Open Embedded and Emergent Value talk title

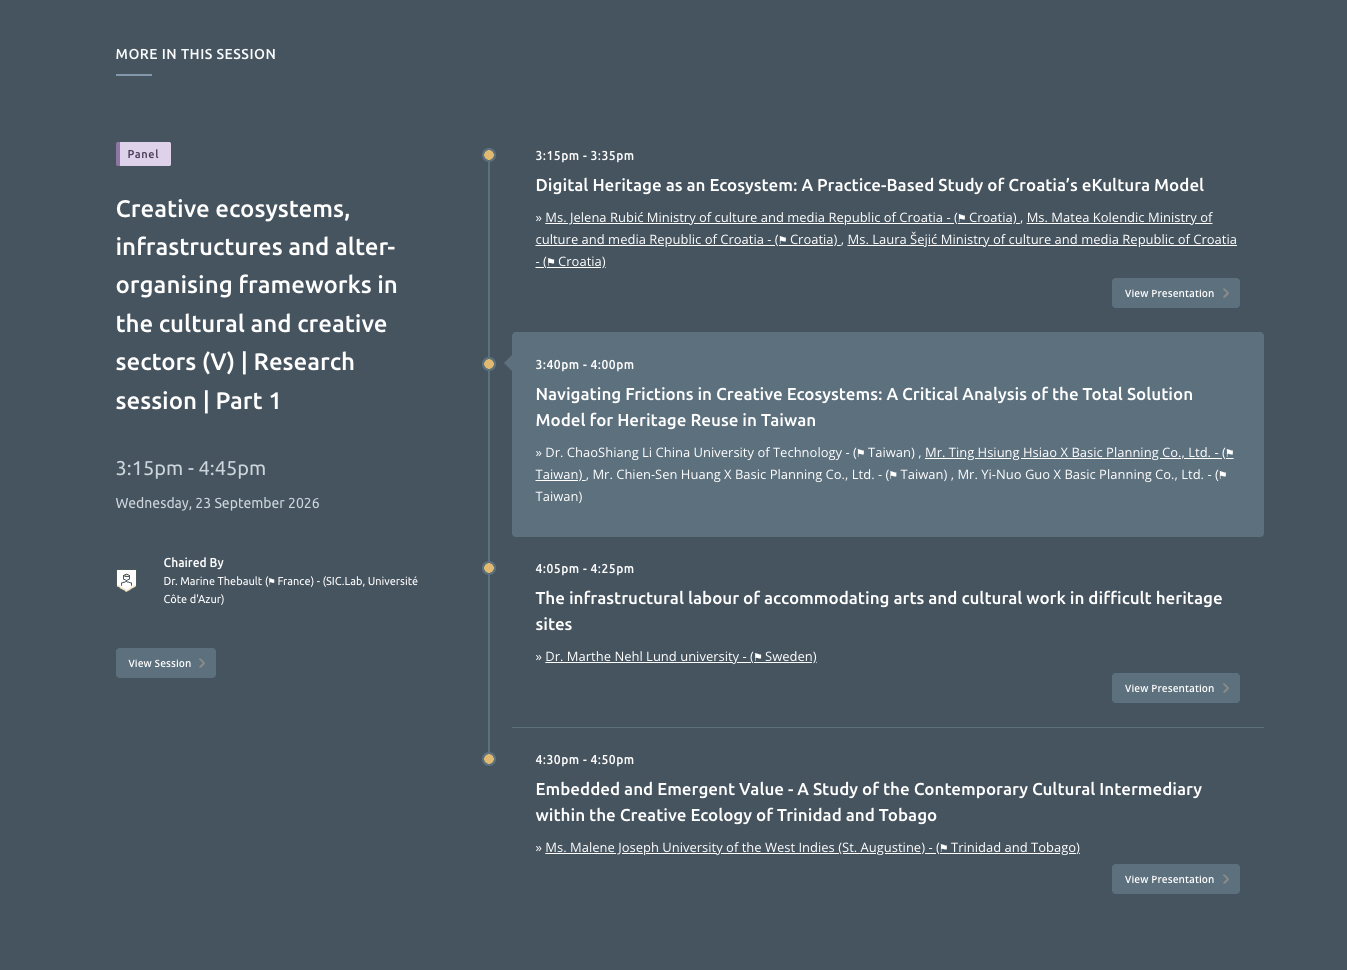tap(868, 802)
